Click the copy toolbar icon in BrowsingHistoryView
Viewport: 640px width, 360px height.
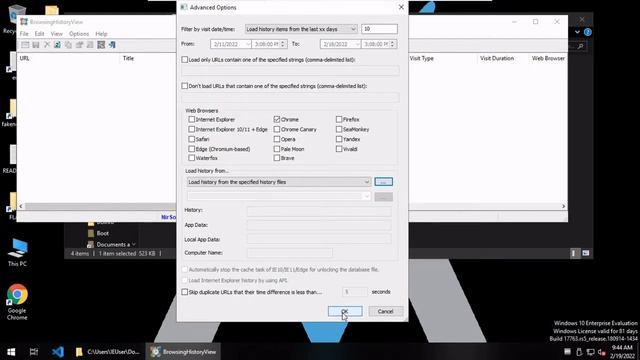[x=69, y=45]
